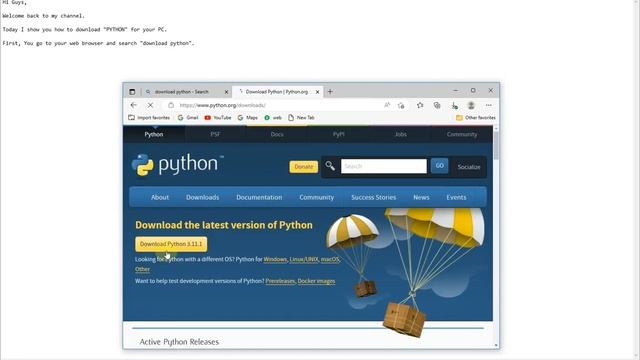This screenshot has height=360, width=640.
Task: Go back with the browser back arrow
Action: click(133, 105)
